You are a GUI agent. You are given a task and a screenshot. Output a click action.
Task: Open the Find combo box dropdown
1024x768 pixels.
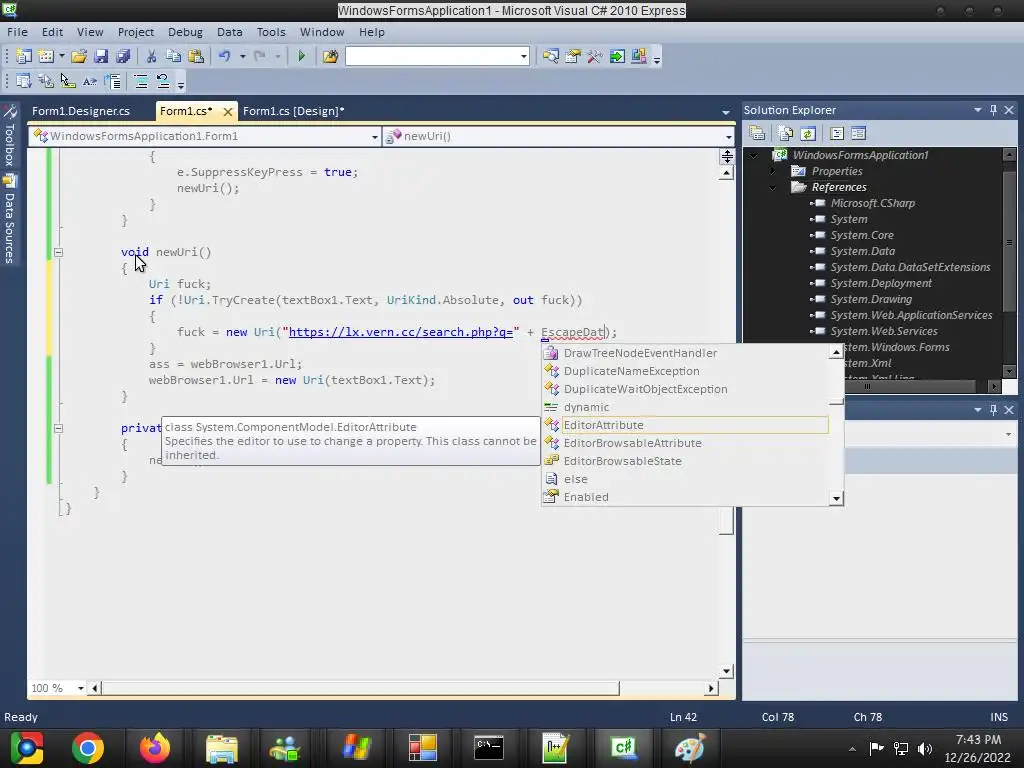tap(523, 57)
